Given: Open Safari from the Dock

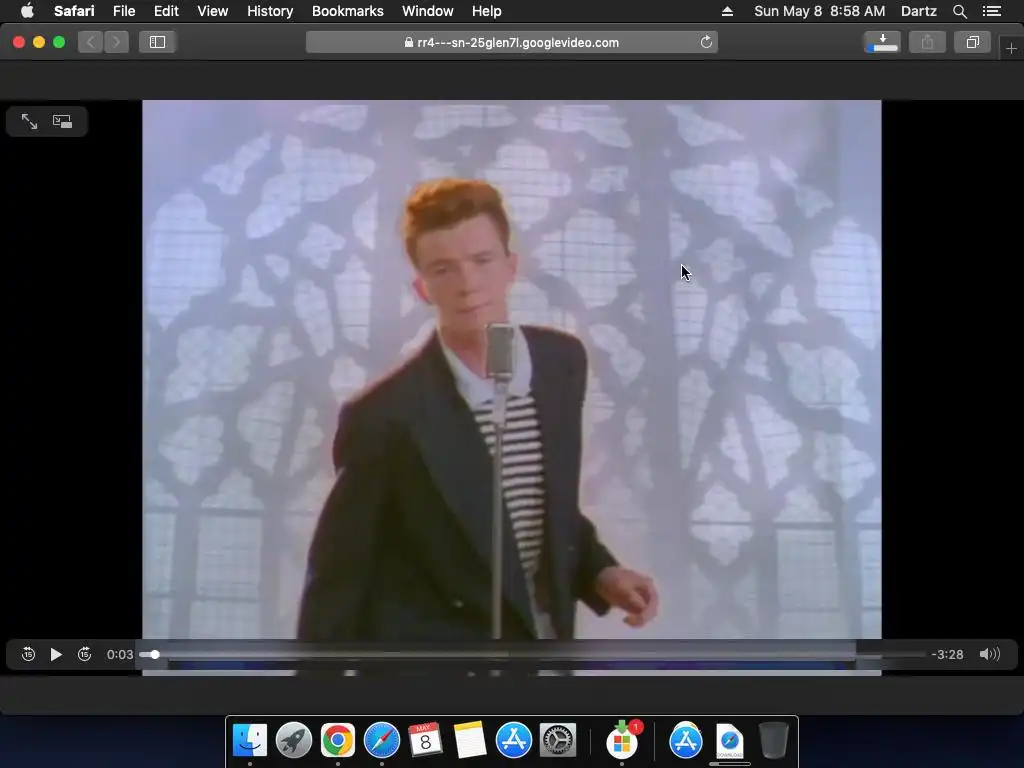Looking at the screenshot, I should point(381,741).
